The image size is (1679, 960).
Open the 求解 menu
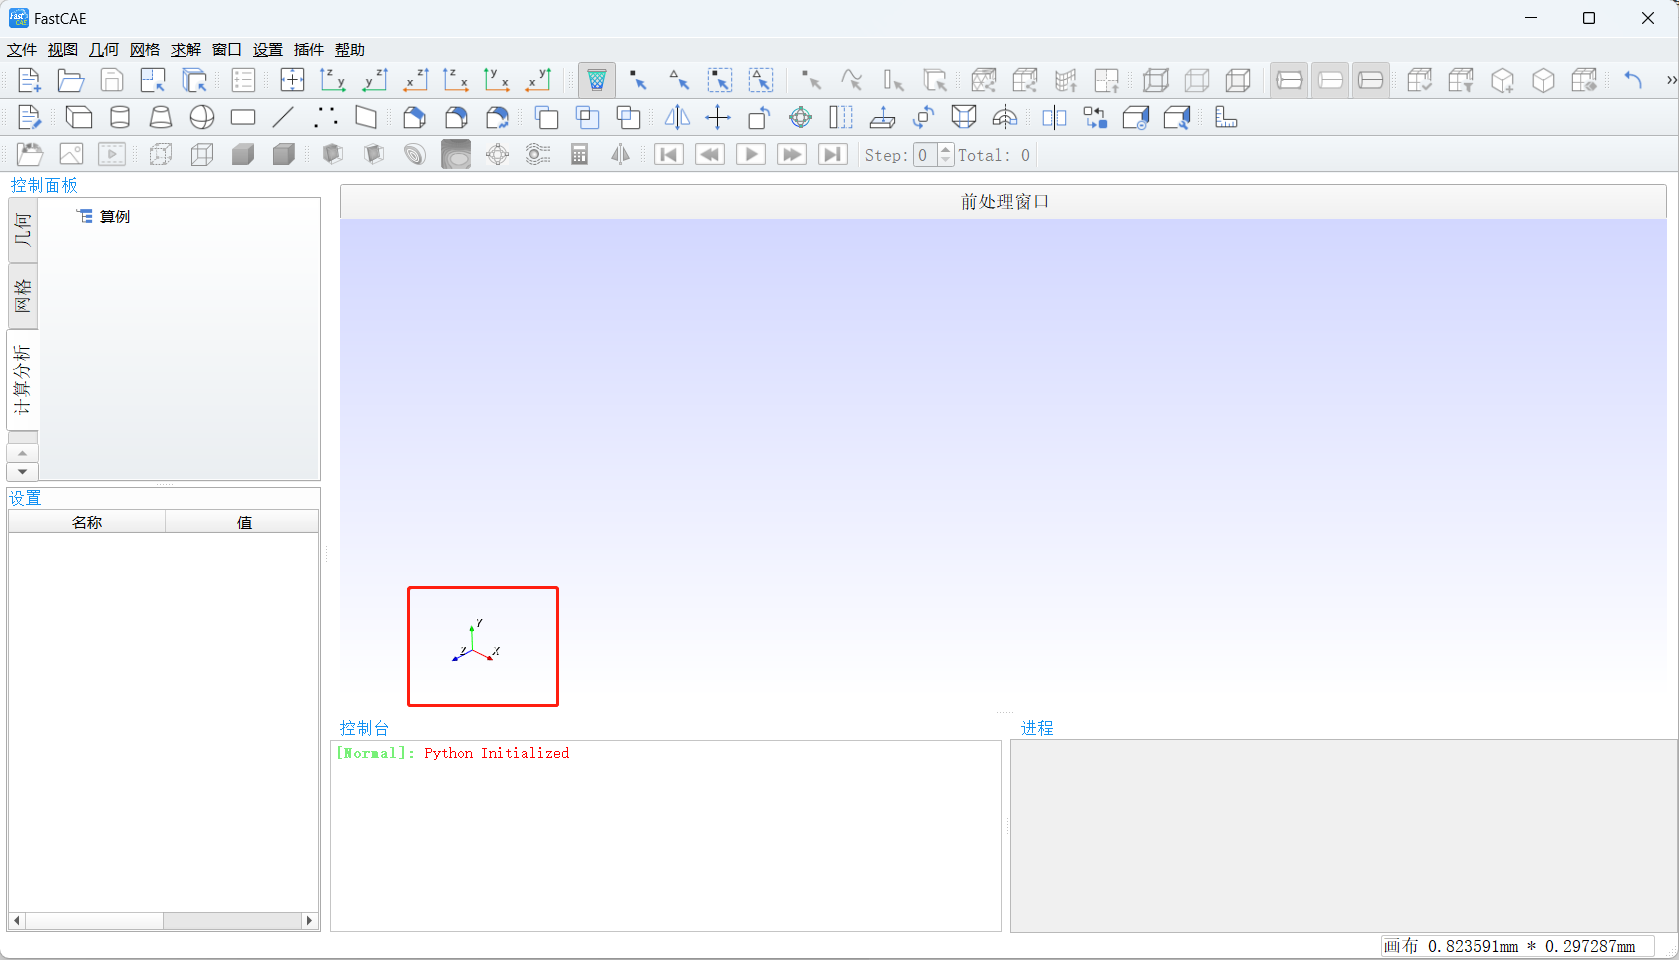pos(186,50)
